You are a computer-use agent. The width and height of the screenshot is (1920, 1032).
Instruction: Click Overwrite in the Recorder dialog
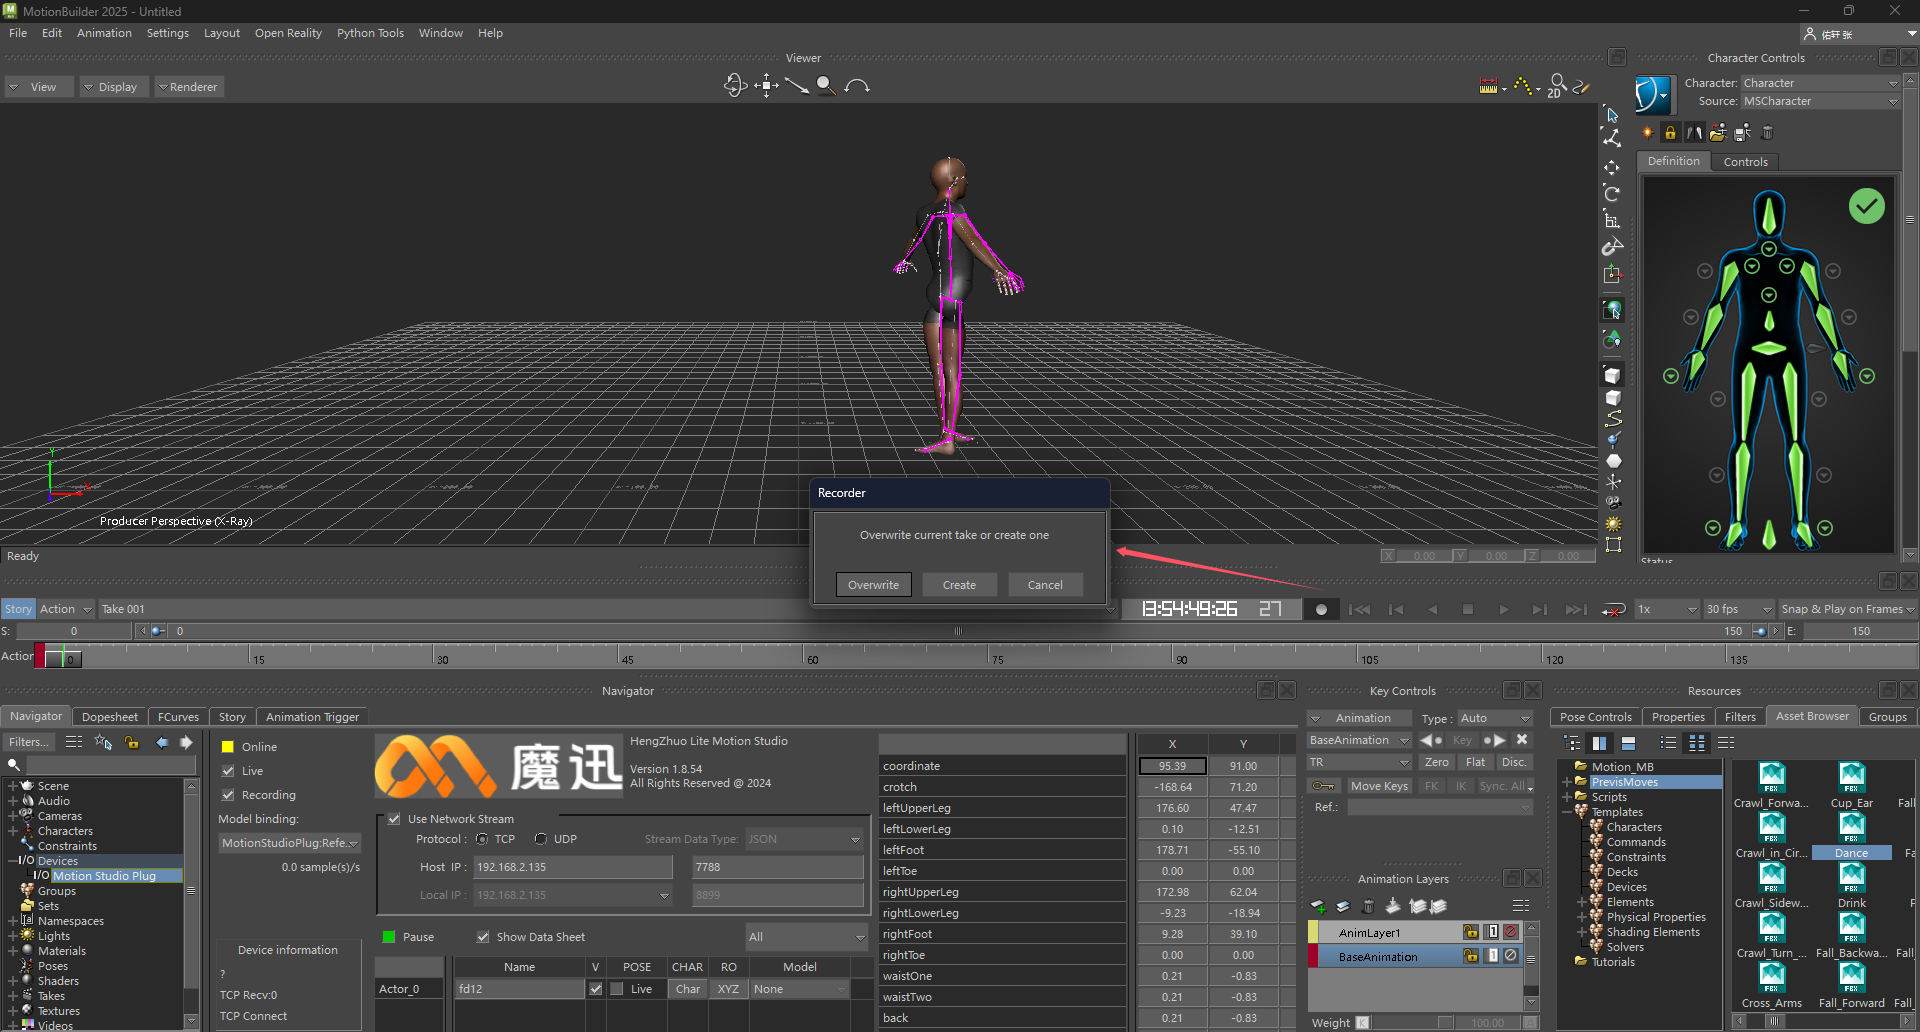(873, 585)
